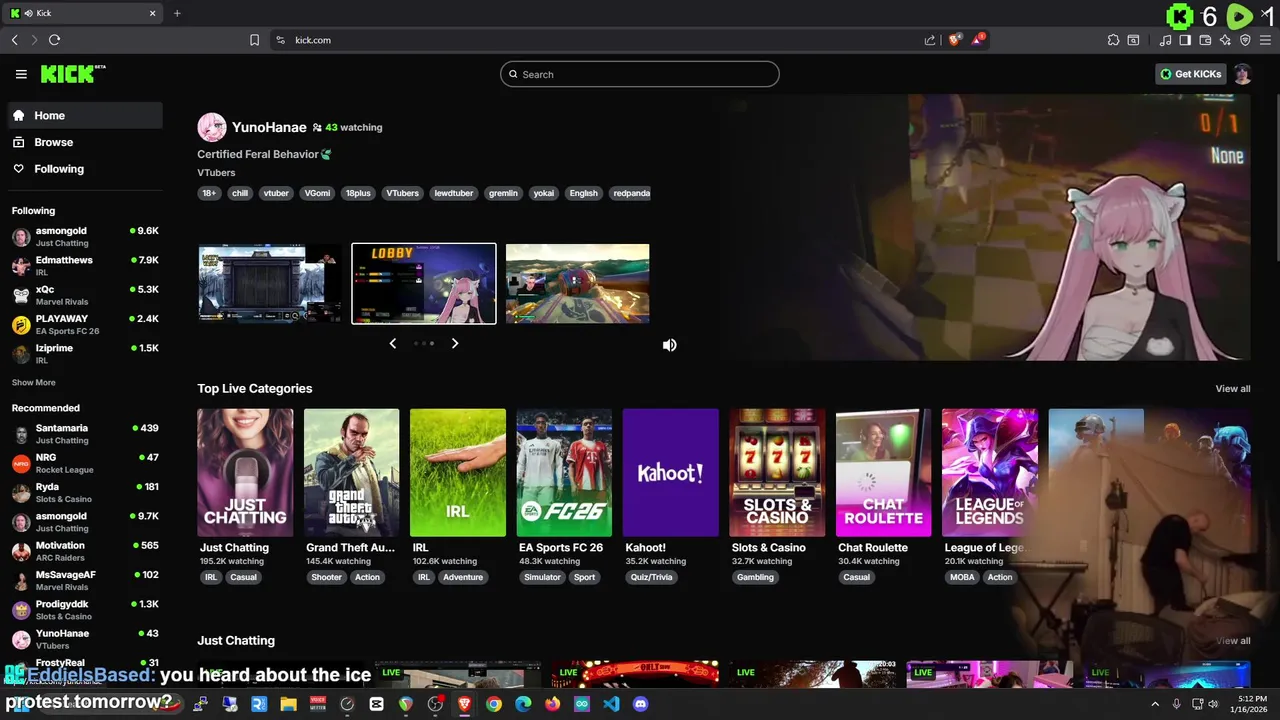Click the share page icon
1280x720 pixels.
930,40
